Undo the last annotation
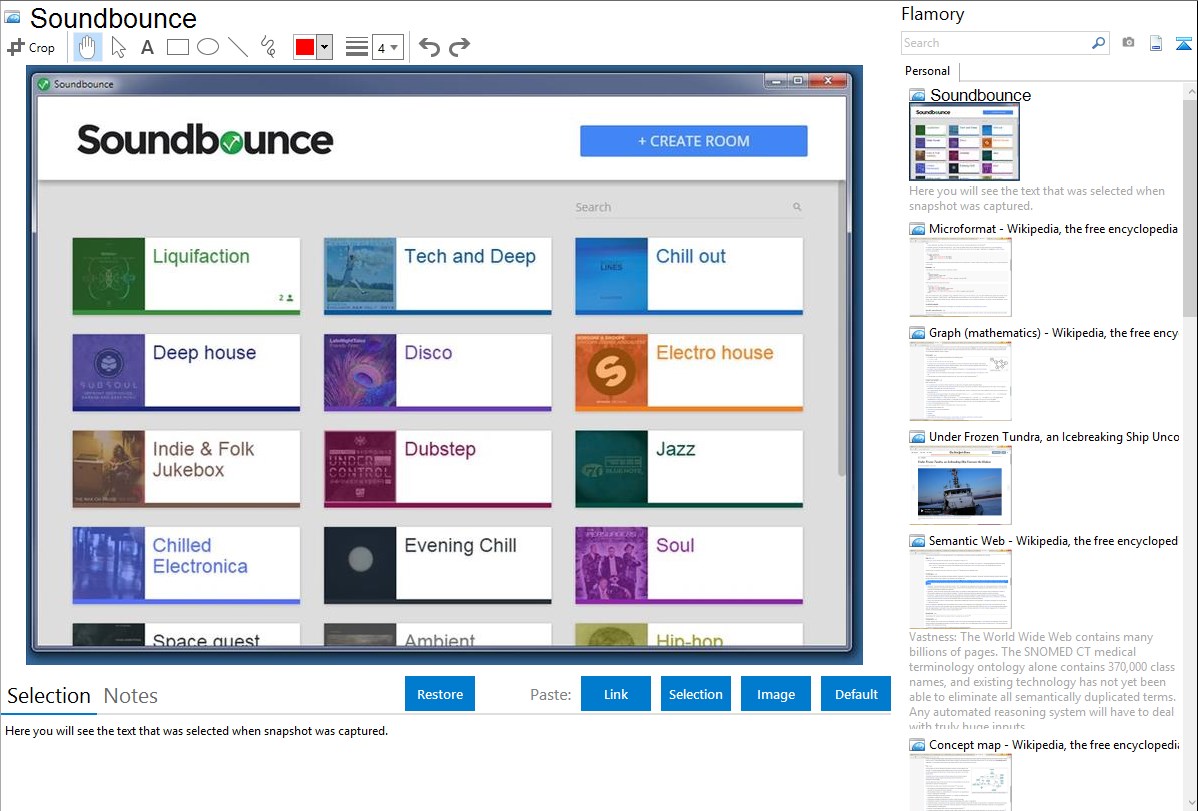The height and width of the screenshot is (811, 1198). click(x=429, y=47)
